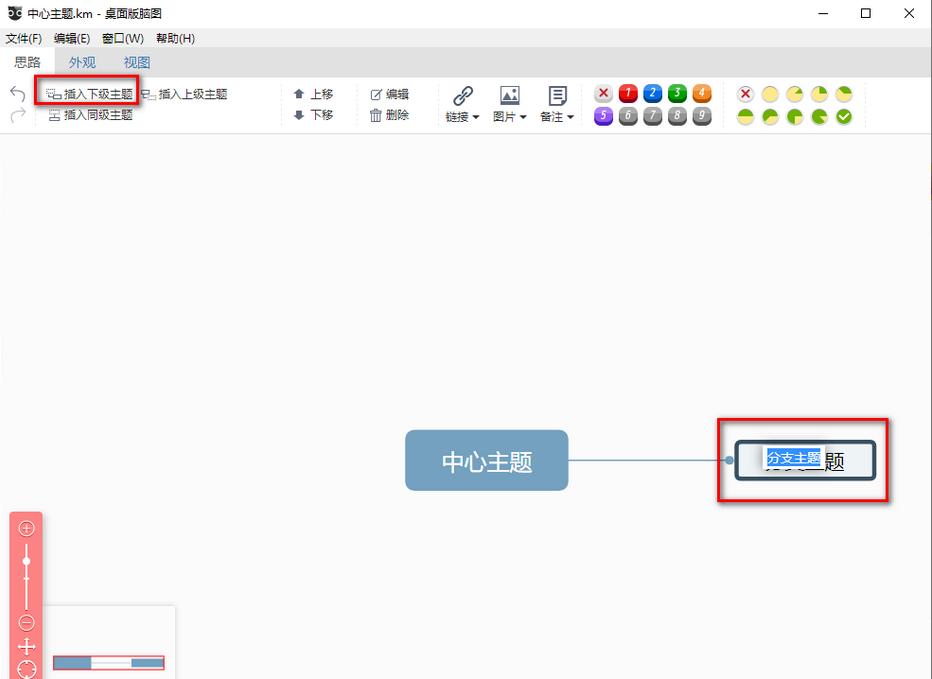Select the 中心主题 node
The width and height of the screenshot is (932, 679).
(487, 460)
